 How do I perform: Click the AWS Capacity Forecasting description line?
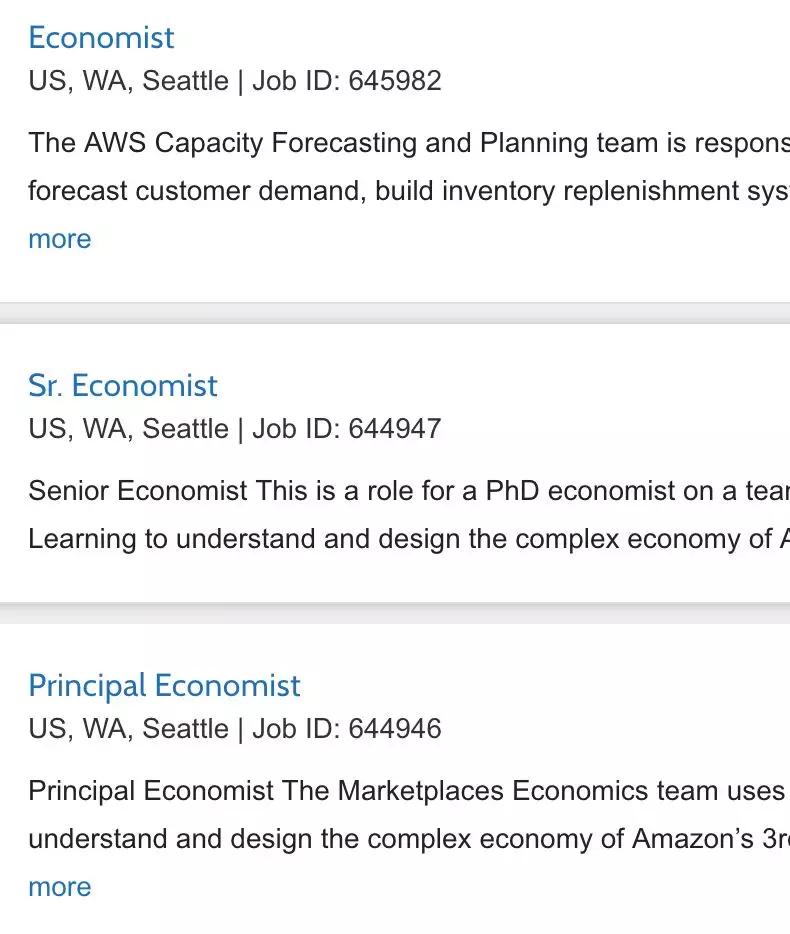409,144
